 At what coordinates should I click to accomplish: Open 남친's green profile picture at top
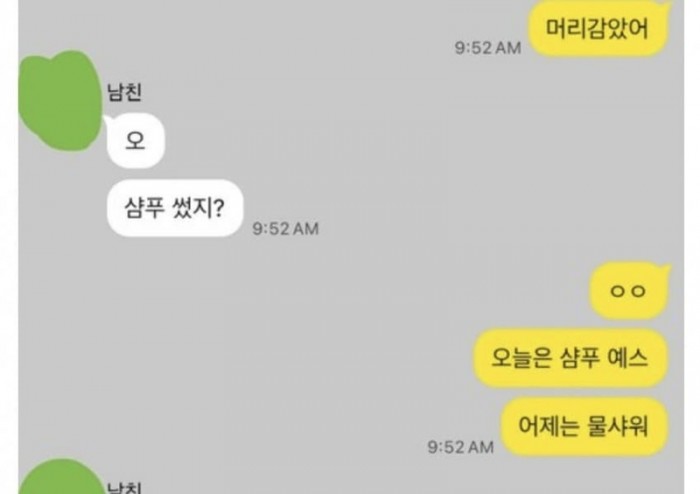(60, 101)
